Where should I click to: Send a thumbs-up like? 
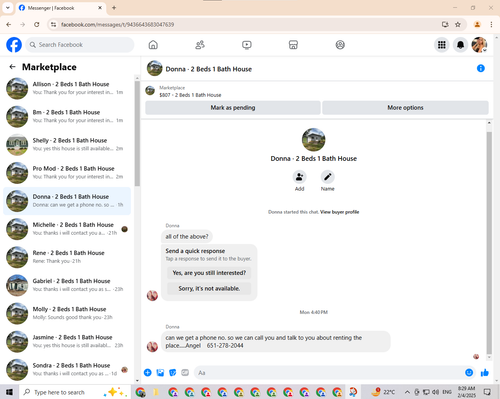pos(485,373)
